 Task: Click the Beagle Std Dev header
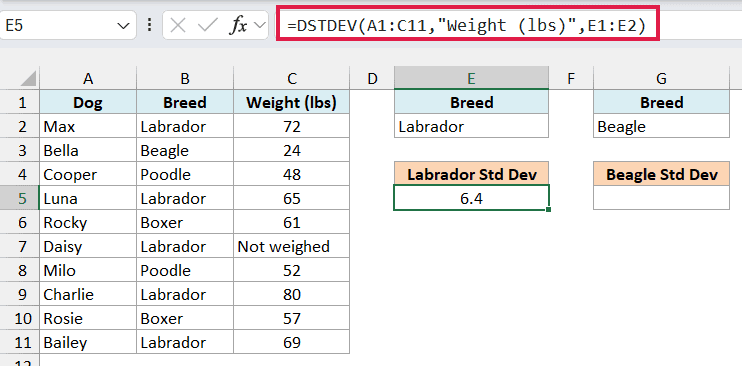[661, 174]
